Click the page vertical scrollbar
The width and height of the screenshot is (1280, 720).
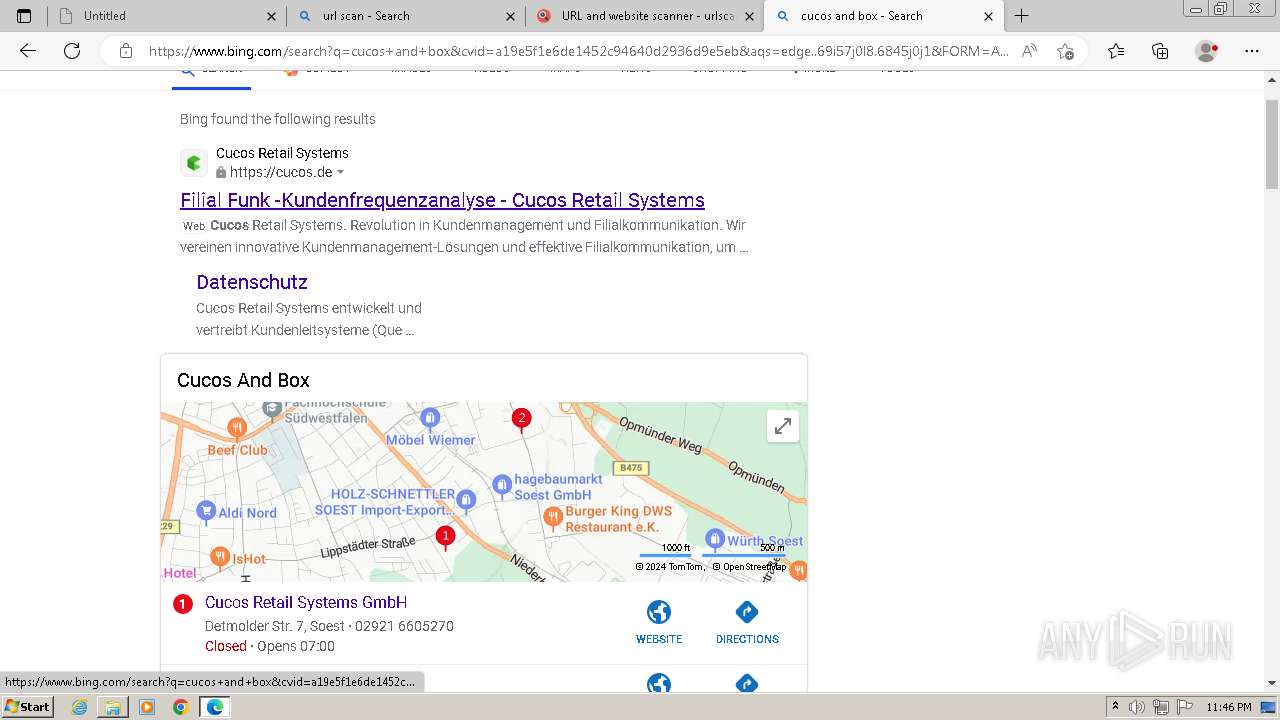[x=1272, y=144]
